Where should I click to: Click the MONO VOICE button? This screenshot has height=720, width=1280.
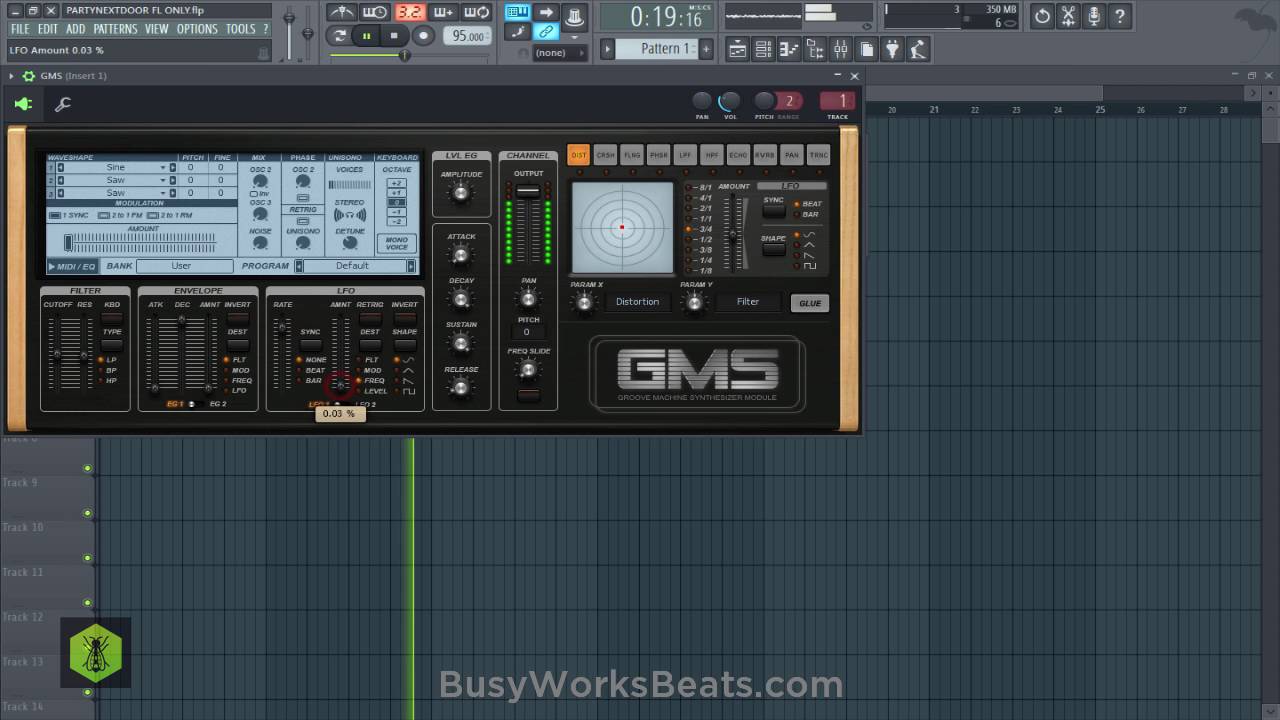pos(397,243)
